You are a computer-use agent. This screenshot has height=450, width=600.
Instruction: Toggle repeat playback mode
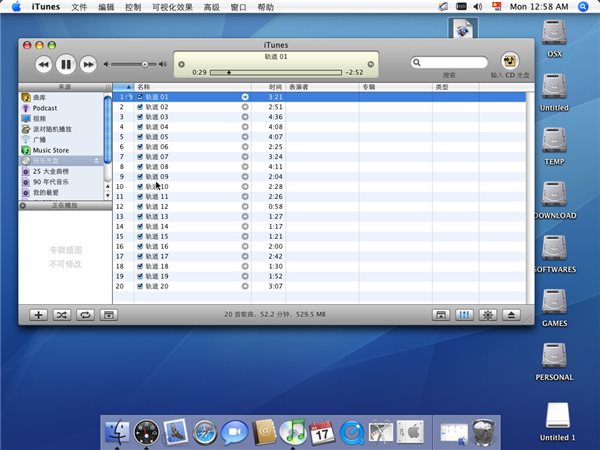pyautogui.click(x=85, y=314)
